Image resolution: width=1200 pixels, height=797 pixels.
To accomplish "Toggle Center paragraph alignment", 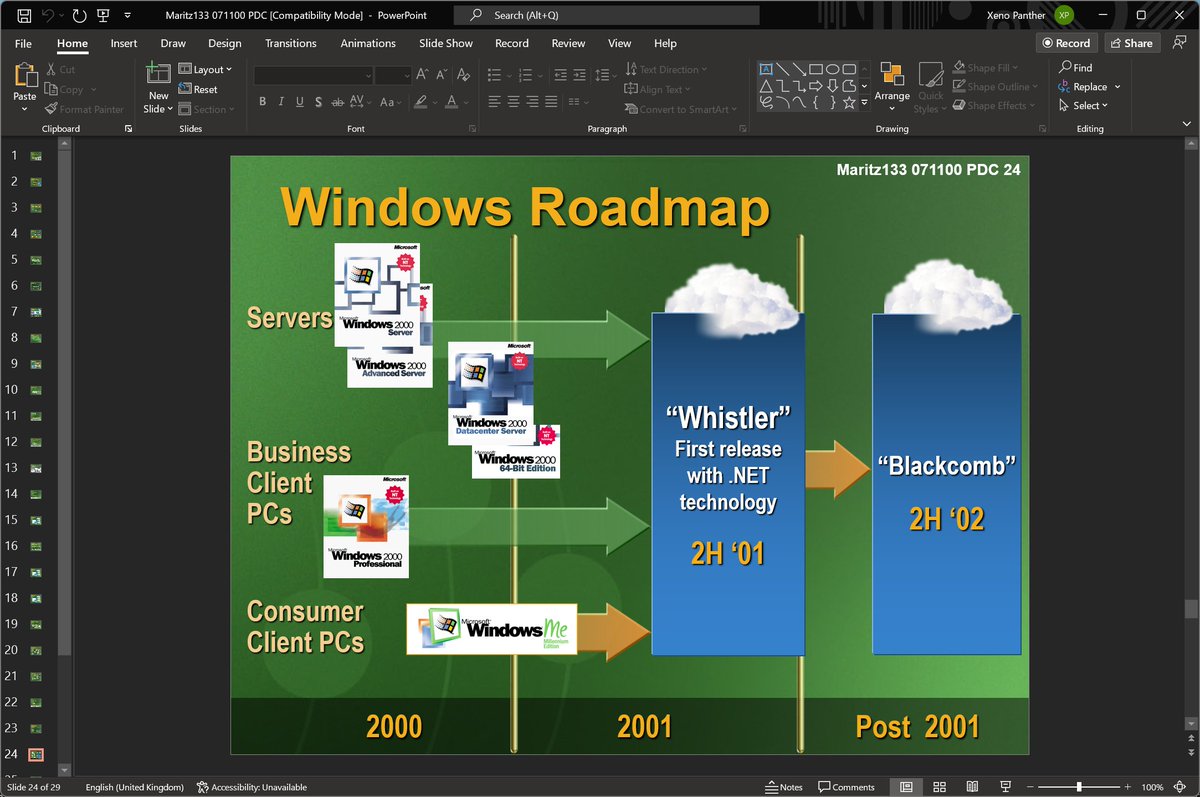I will (x=513, y=102).
